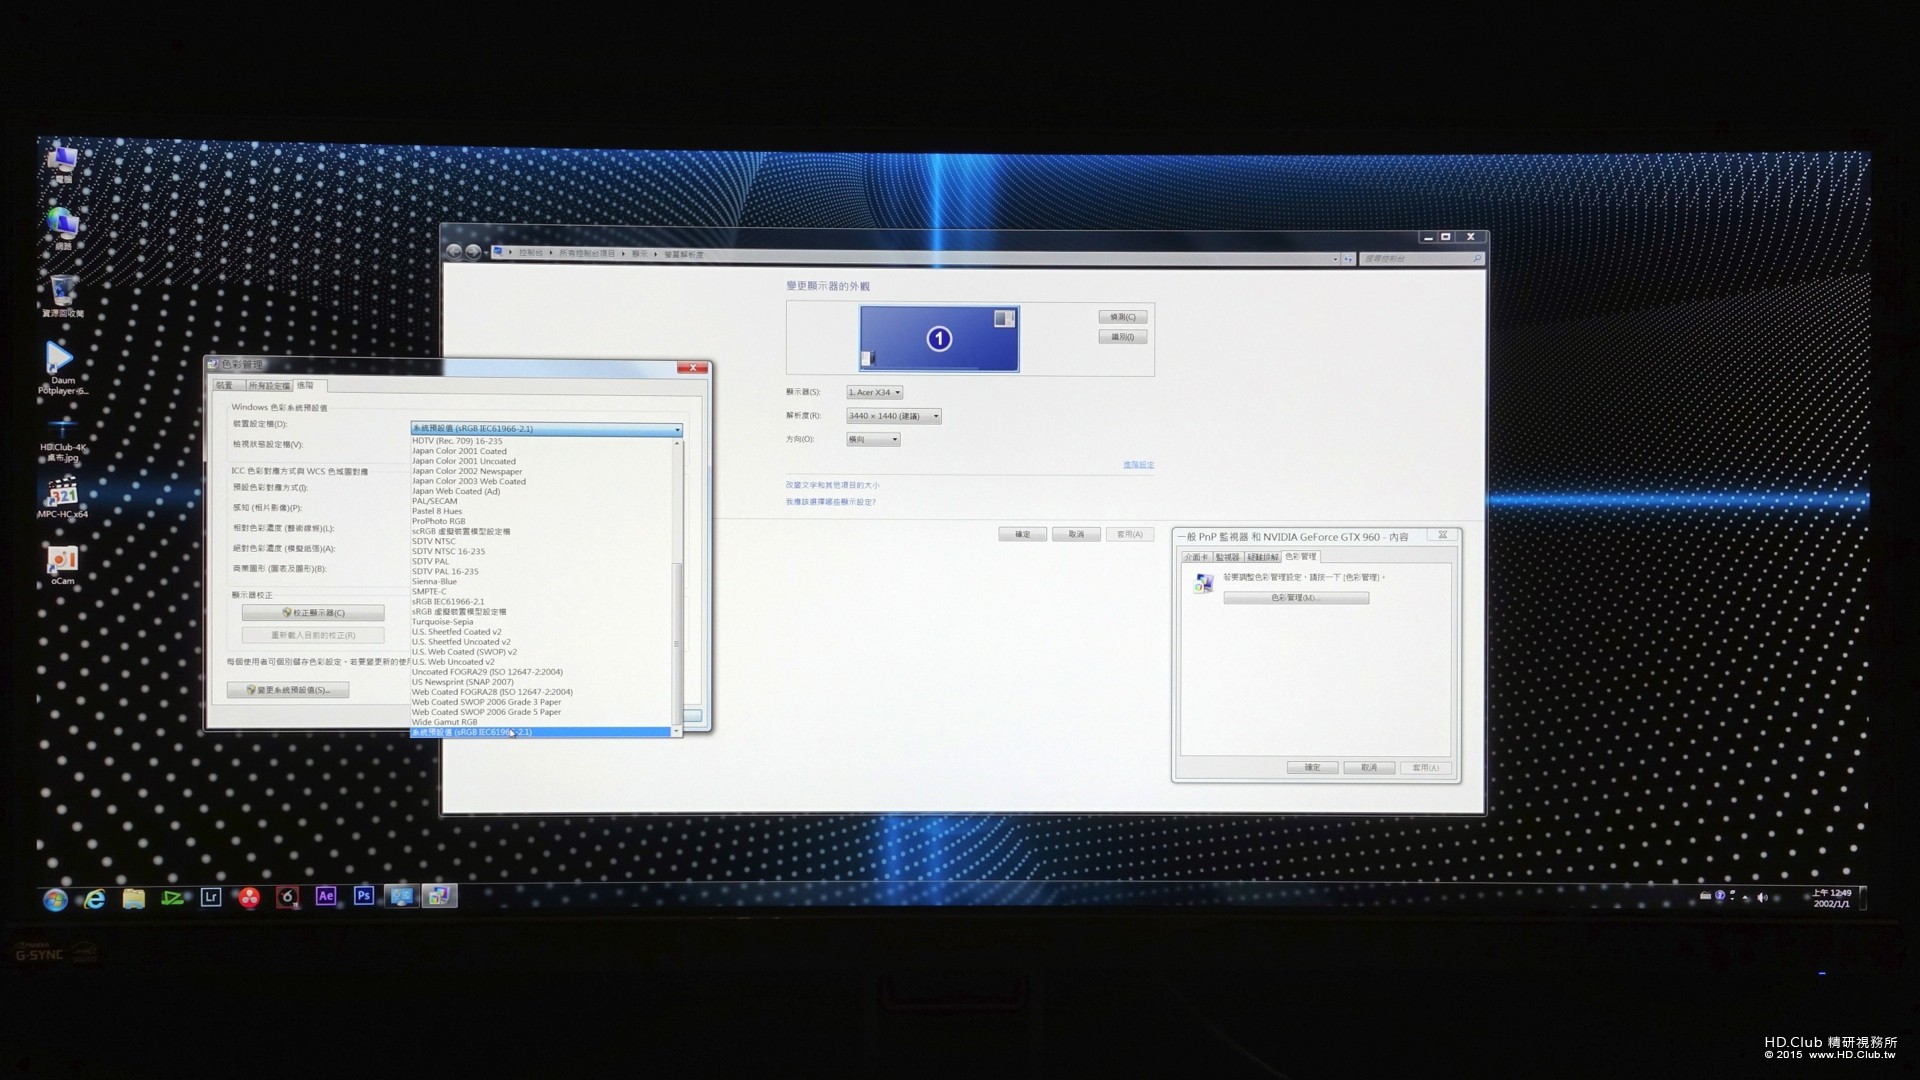
Task: Launch Lightroom from the taskbar
Action: pos(210,897)
